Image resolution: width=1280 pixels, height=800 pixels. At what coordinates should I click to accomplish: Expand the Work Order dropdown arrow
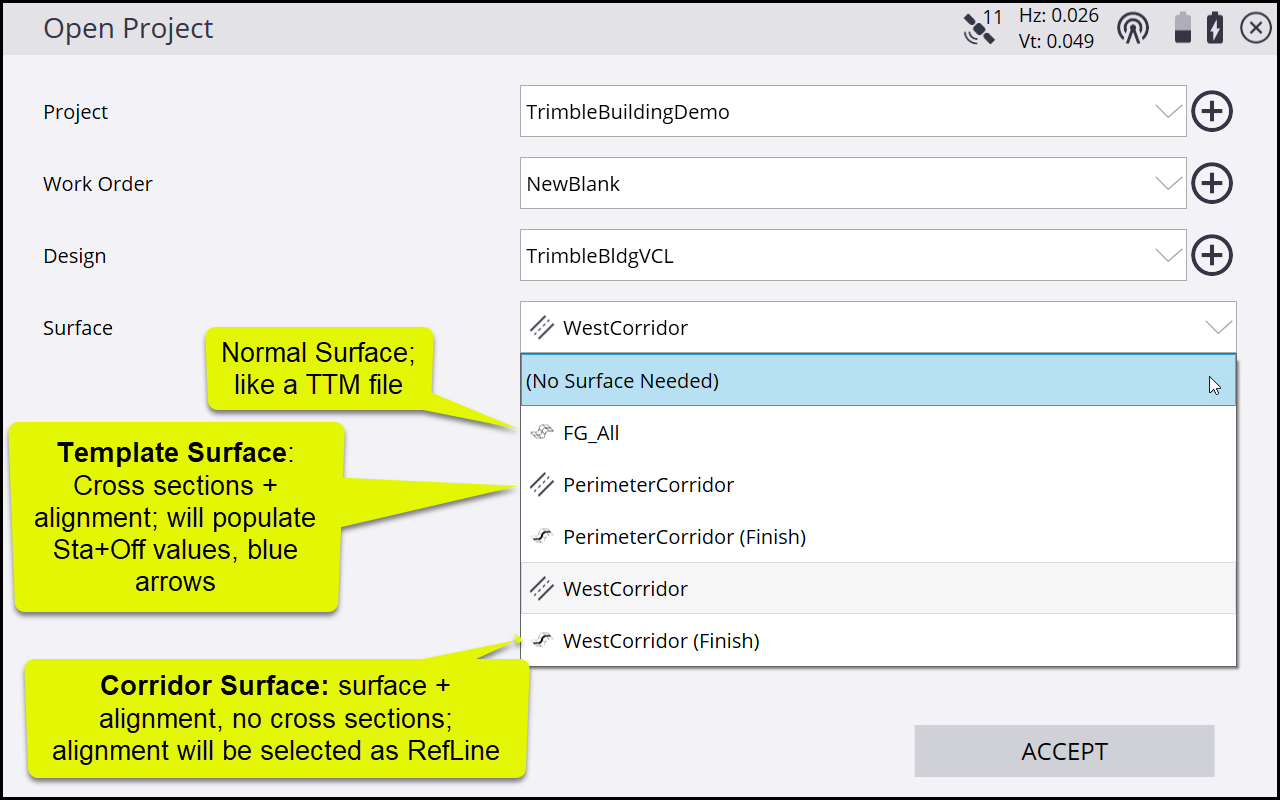click(x=1168, y=184)
